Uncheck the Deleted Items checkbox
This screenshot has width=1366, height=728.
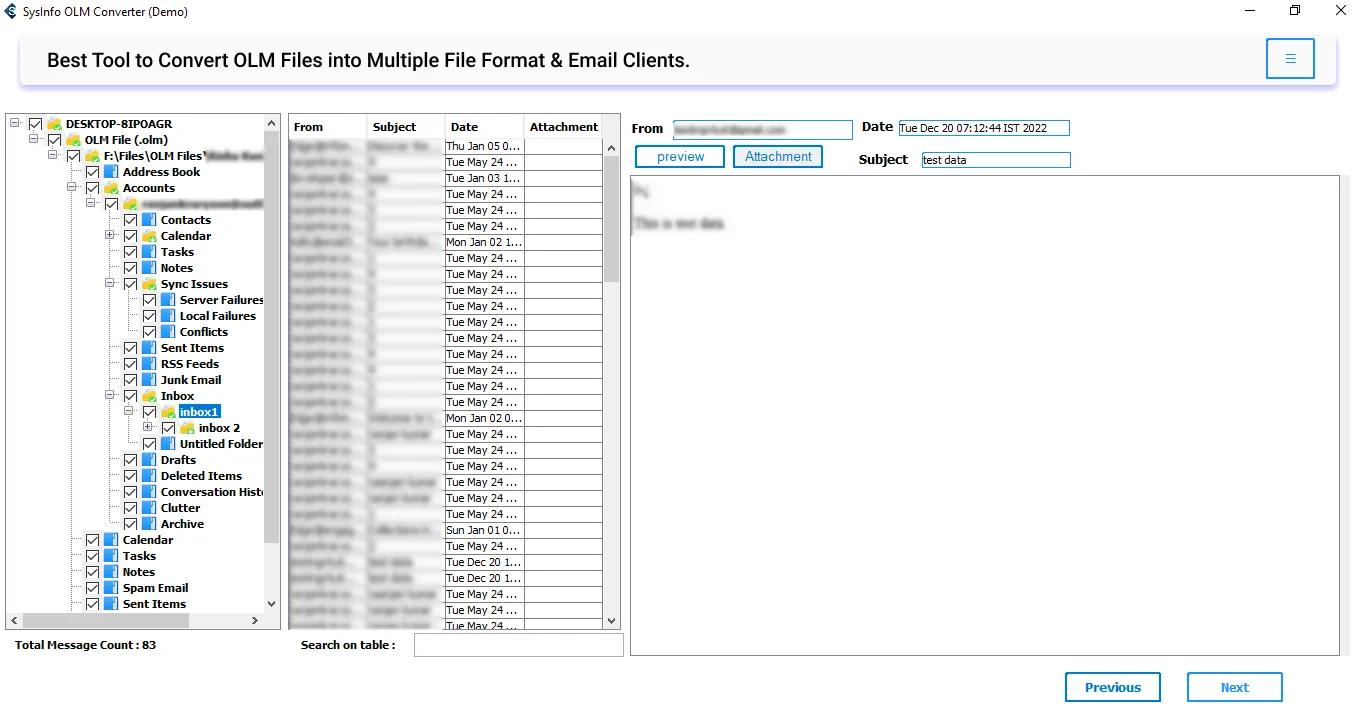click(131, 476)
